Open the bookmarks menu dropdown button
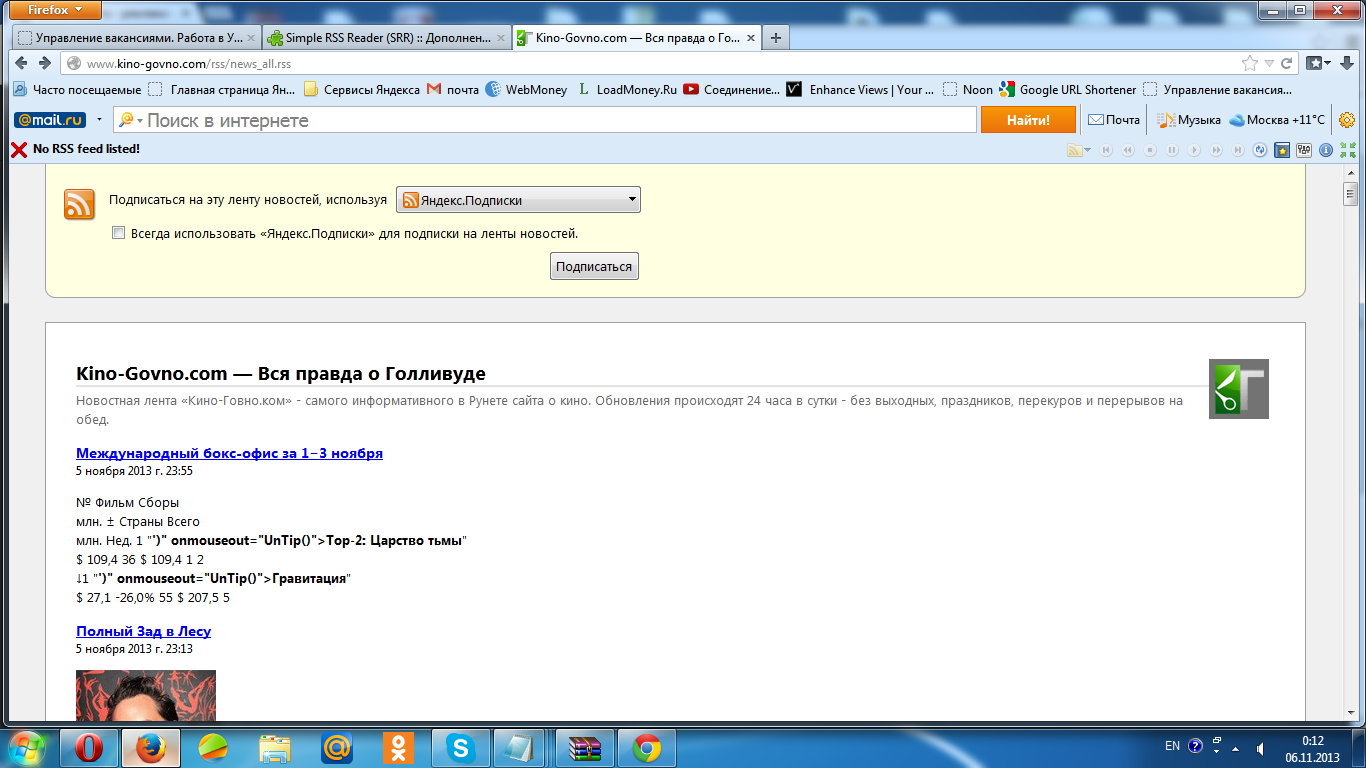Screen dimensions: 1366x768 (x=1318, y=63)
